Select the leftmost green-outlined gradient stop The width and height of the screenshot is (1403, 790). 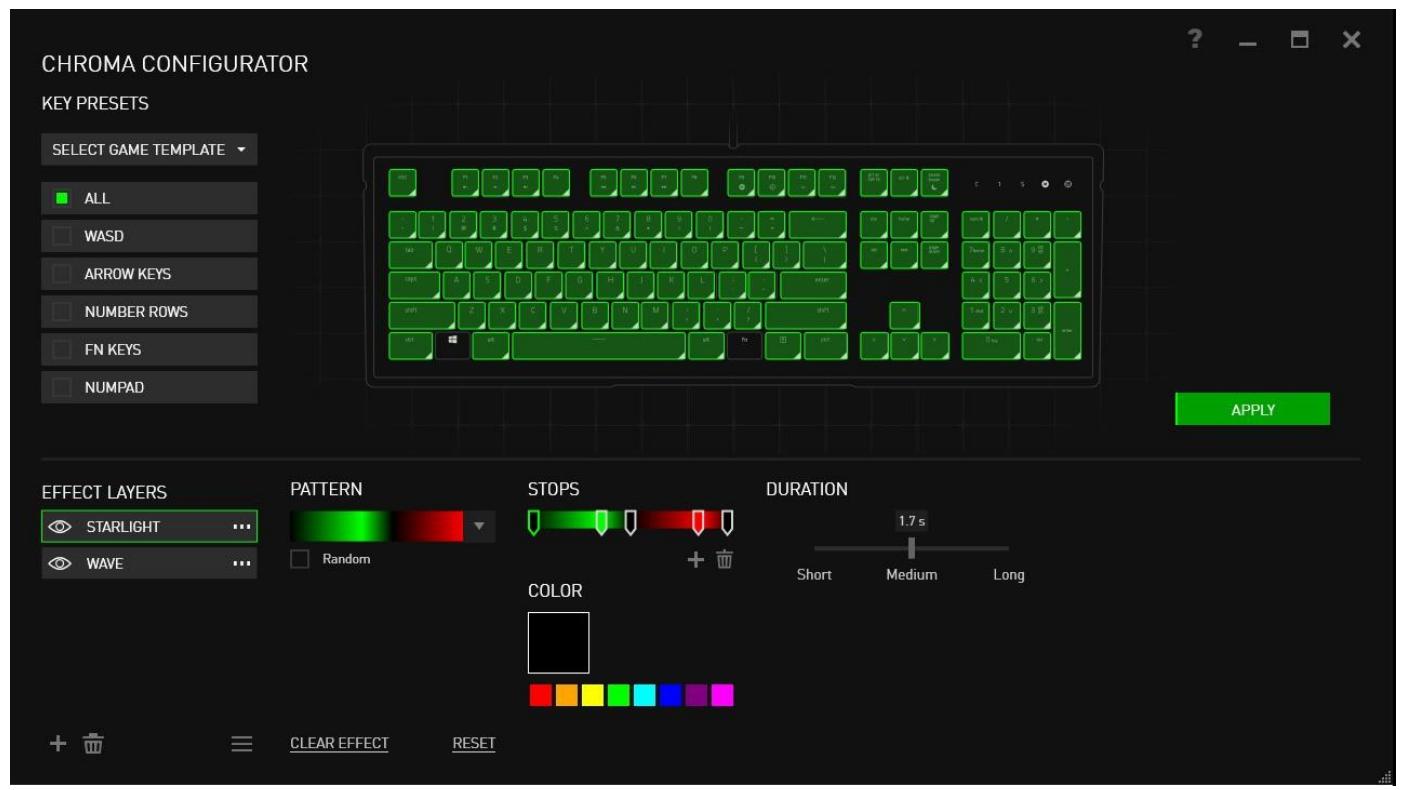534,523
